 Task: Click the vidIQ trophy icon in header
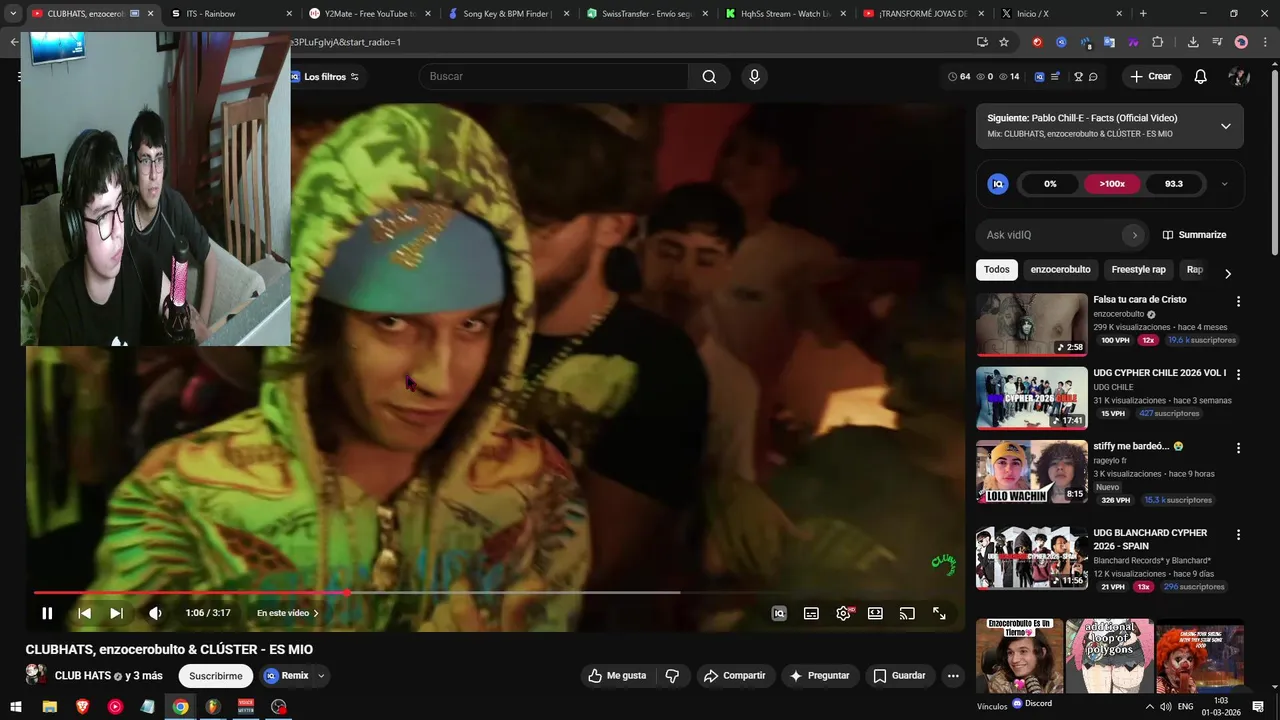coord(1078,77)
